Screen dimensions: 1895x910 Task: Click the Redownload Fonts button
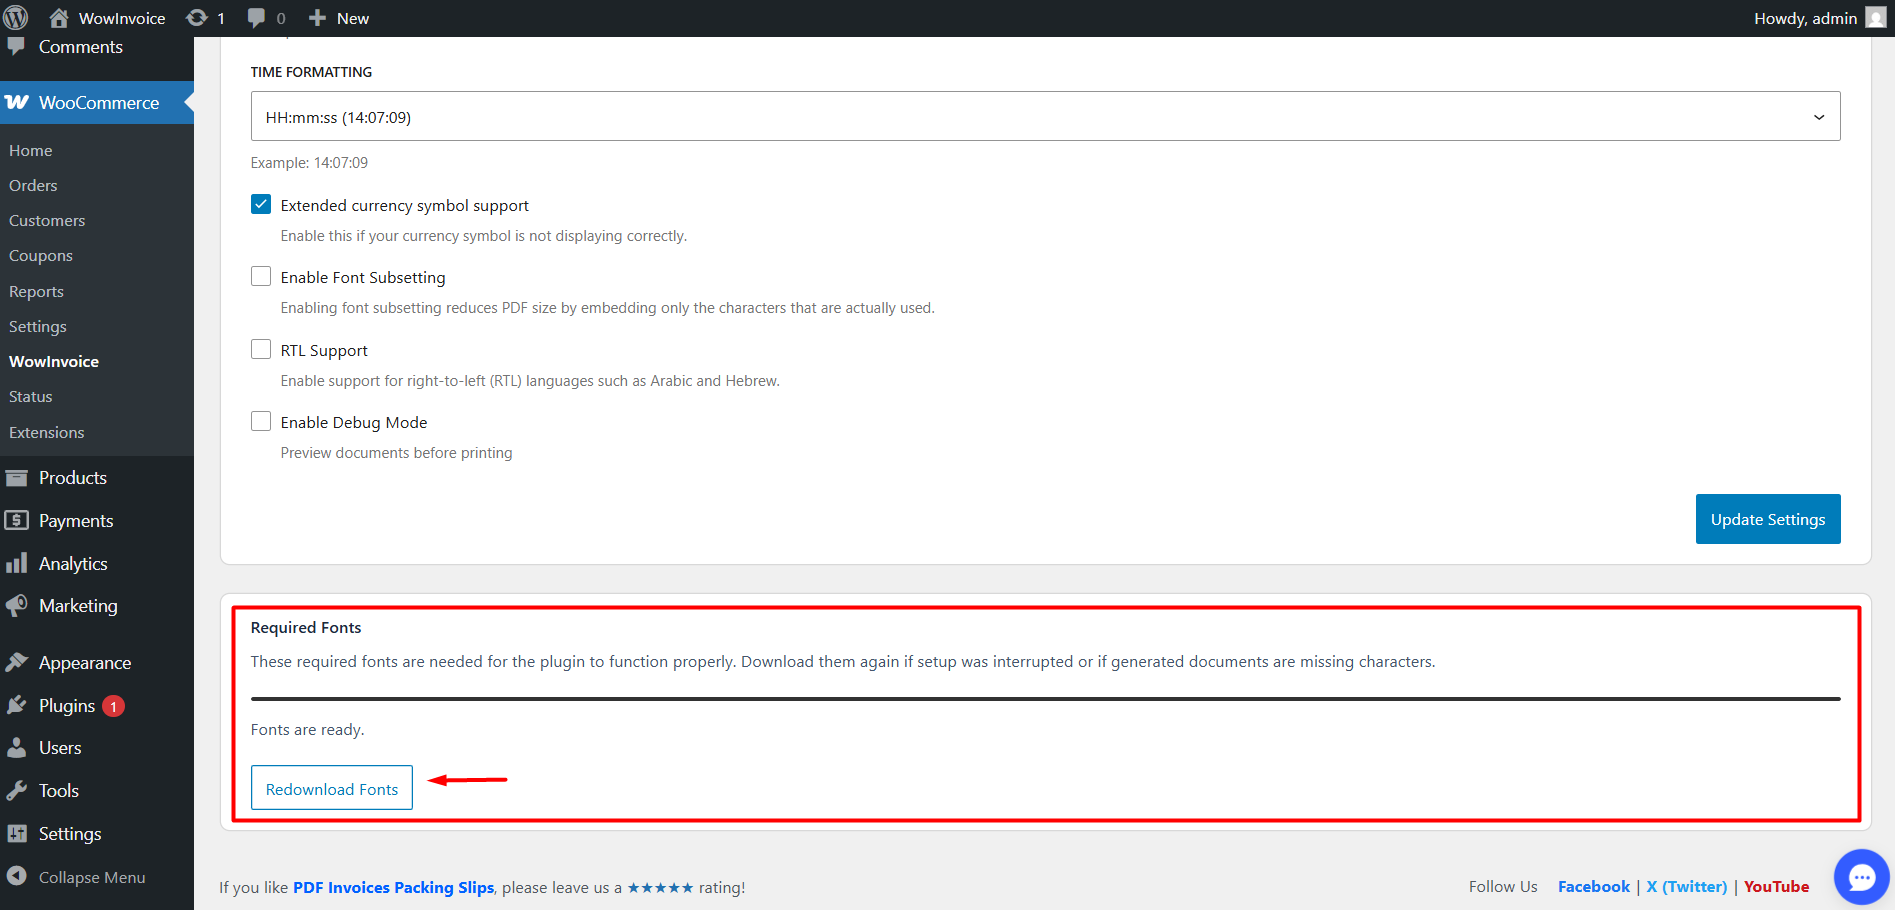332,789
